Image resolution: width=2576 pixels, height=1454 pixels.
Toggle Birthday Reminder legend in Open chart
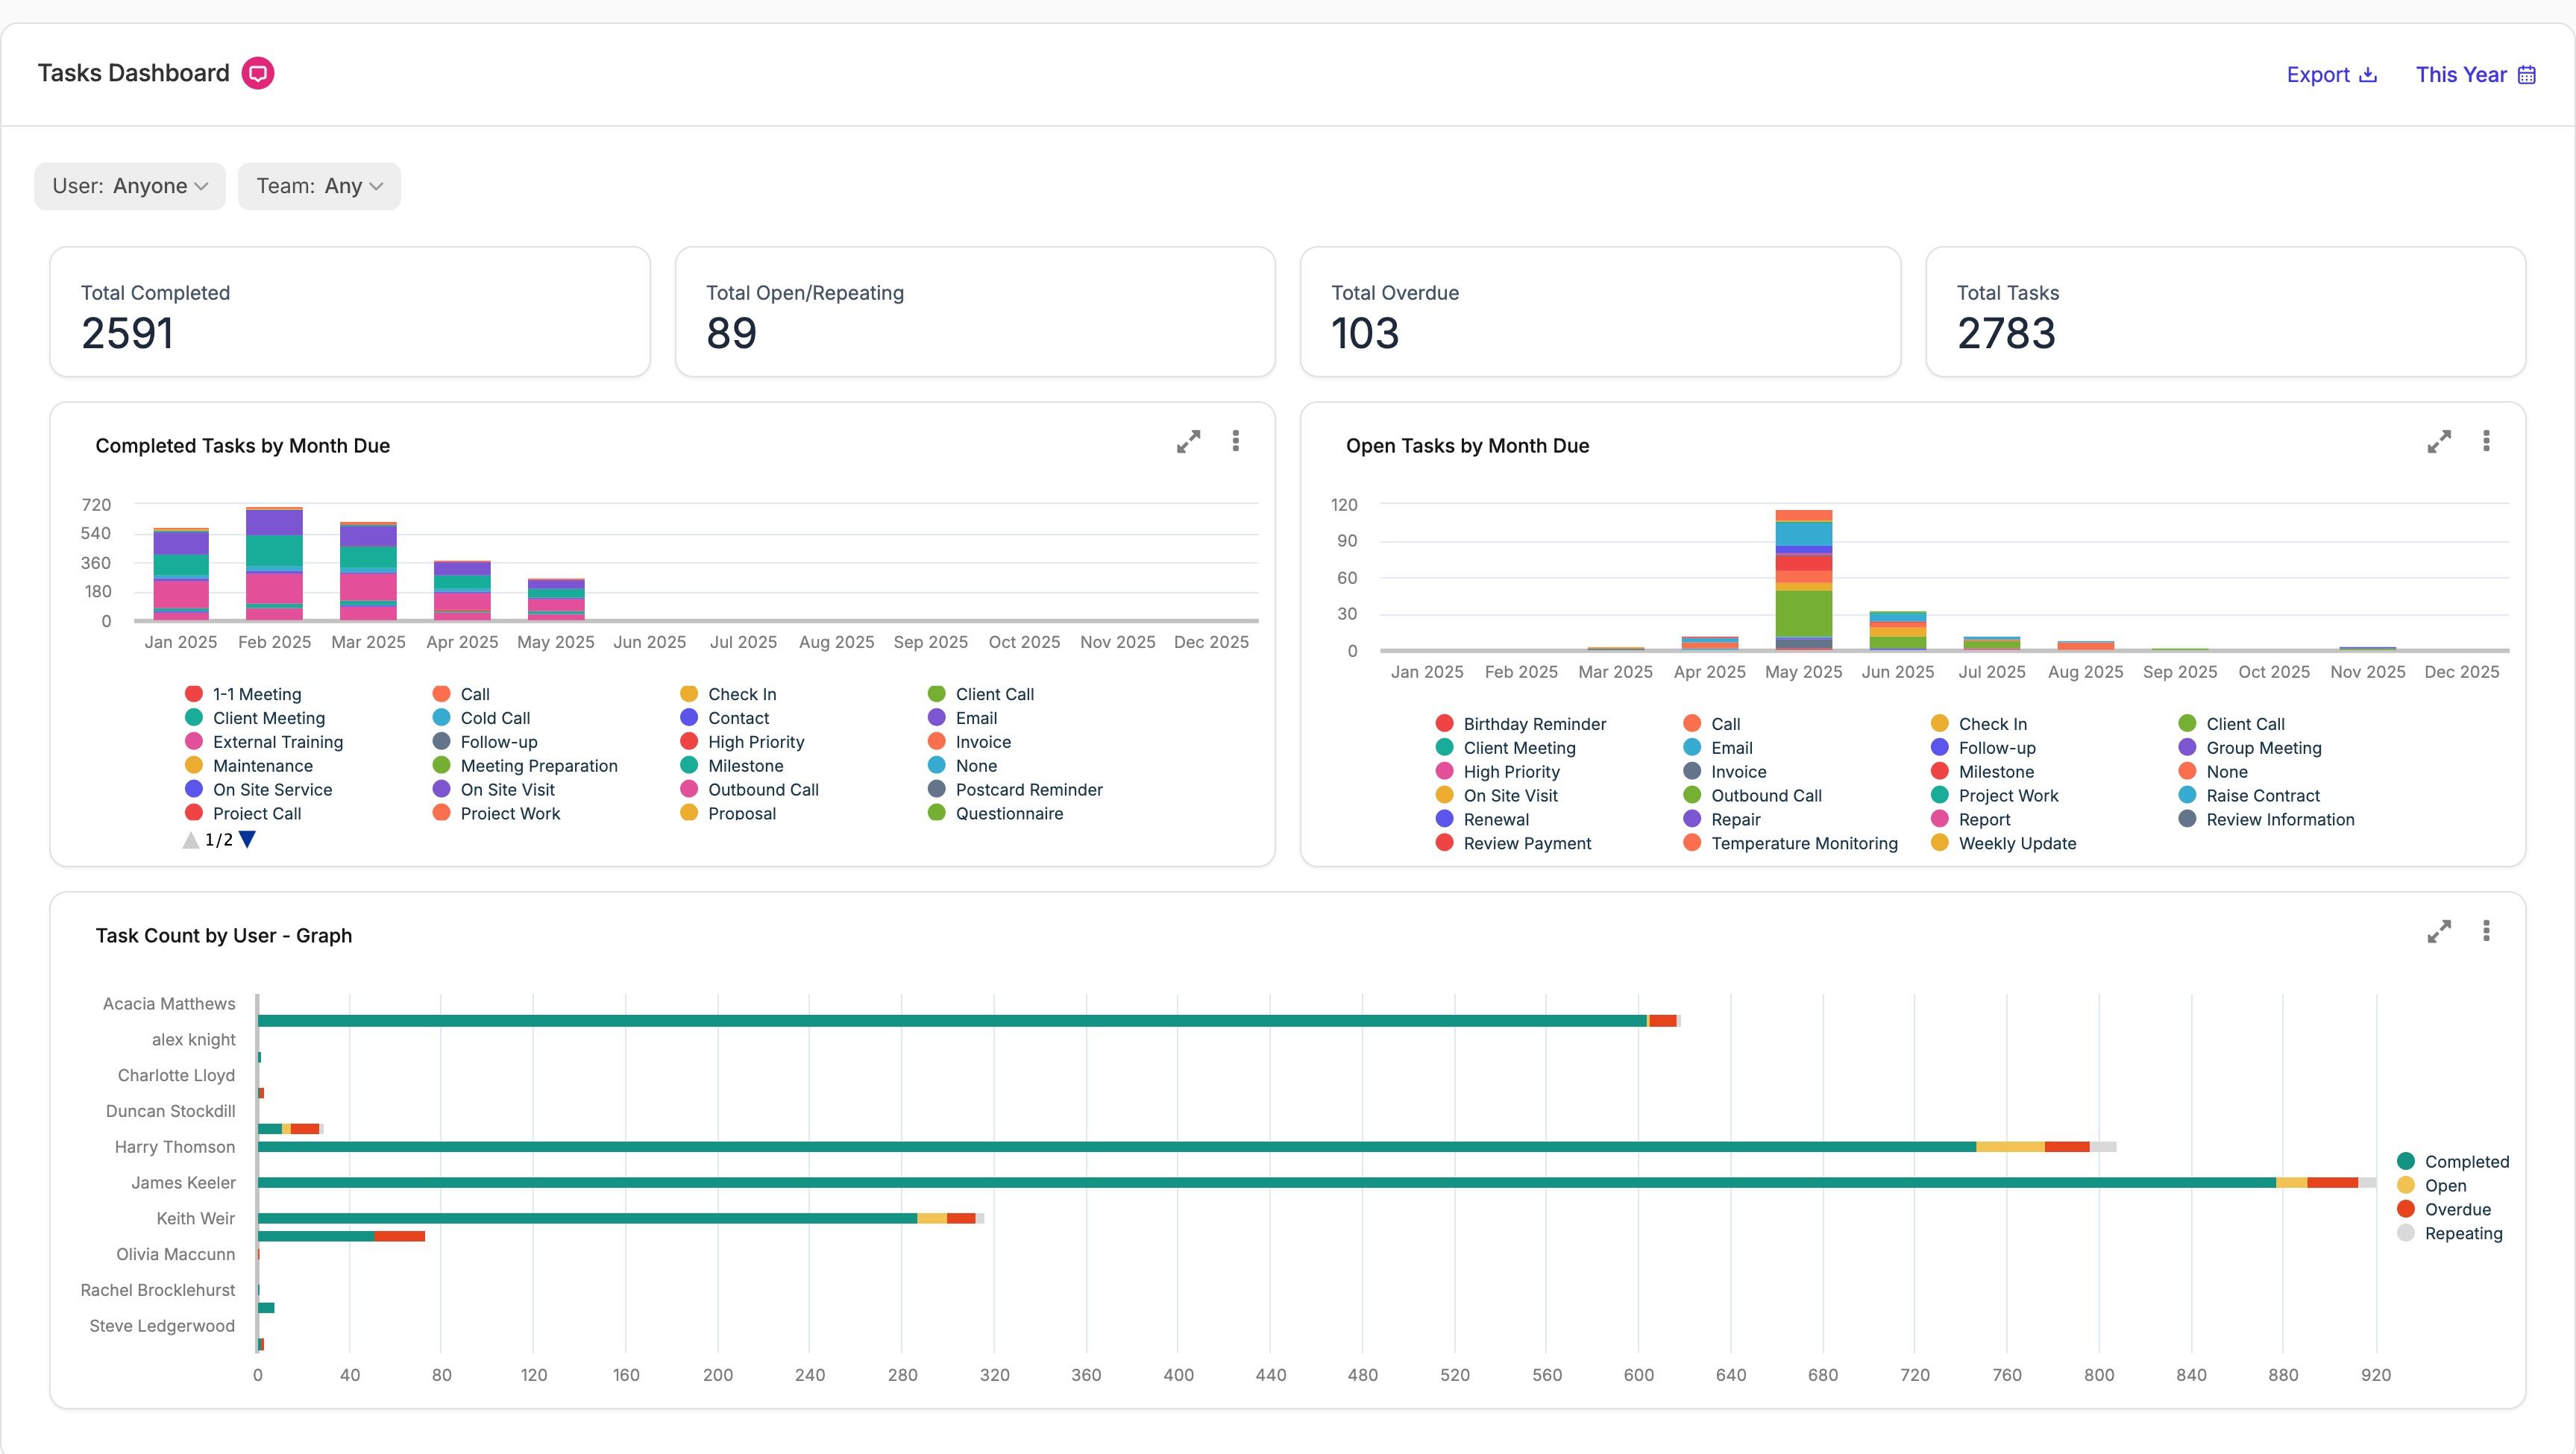coord(1520,724)
